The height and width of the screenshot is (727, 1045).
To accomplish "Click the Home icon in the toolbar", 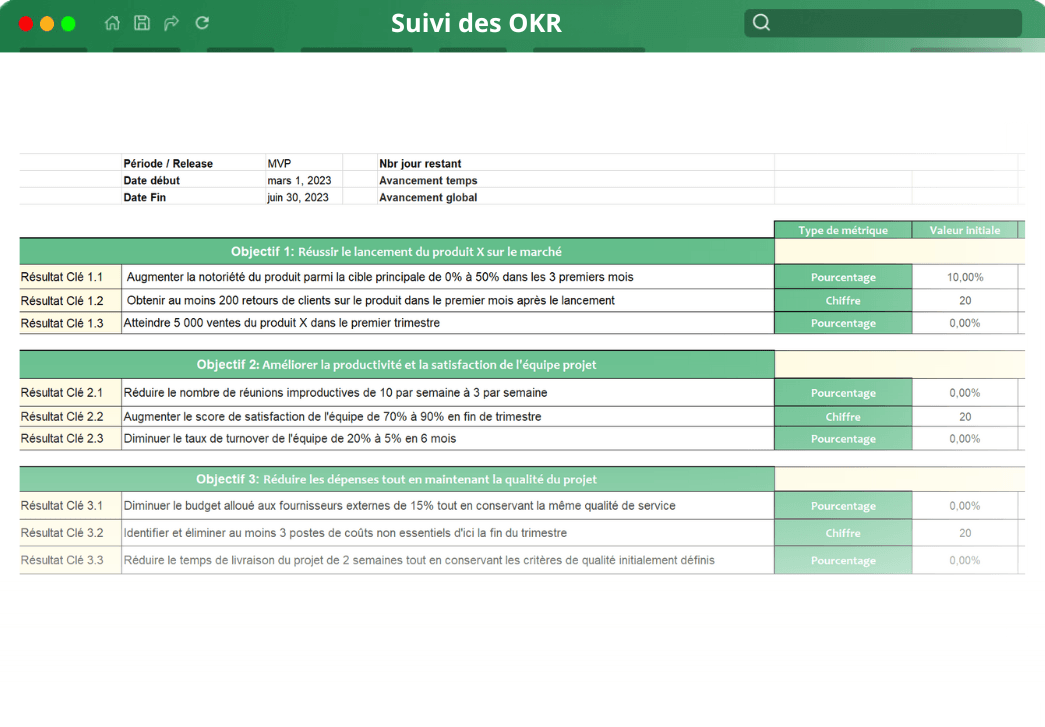I will coord(112,22).
